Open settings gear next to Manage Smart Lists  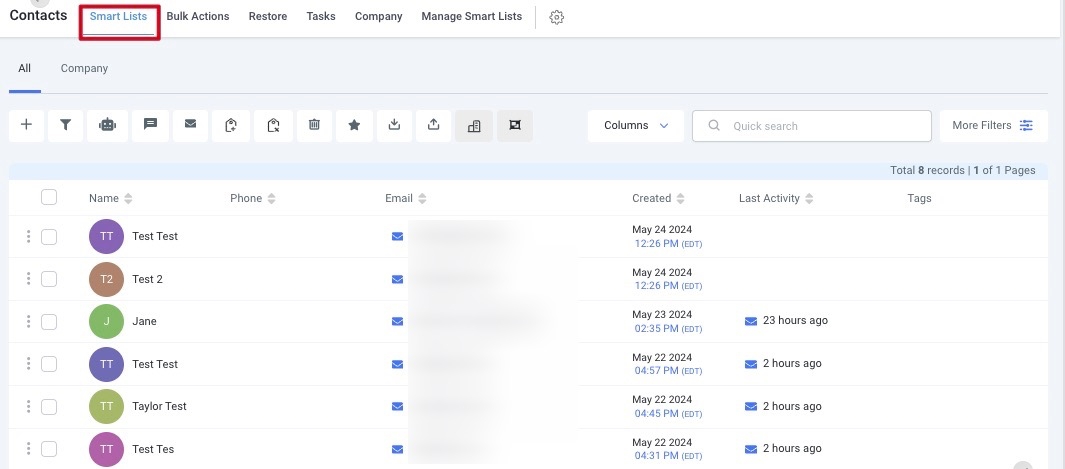557,17
